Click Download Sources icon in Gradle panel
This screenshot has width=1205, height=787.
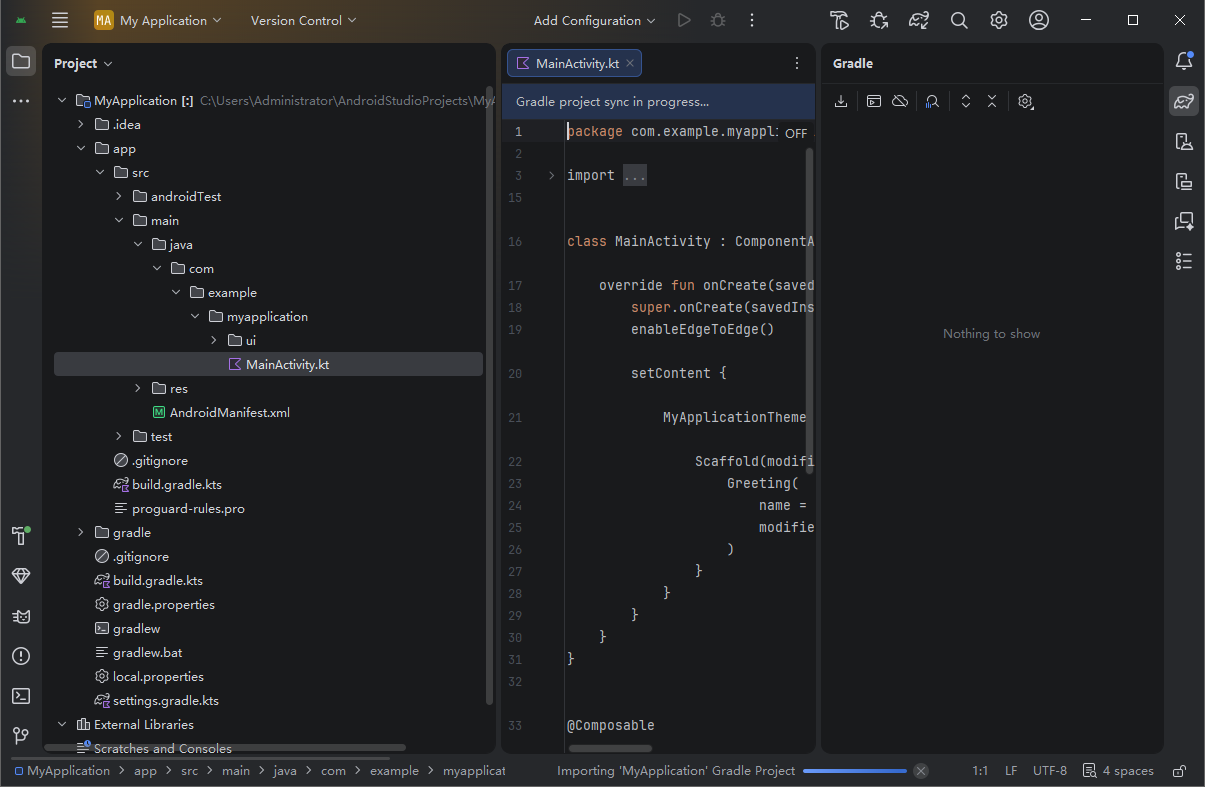(841, 101)
